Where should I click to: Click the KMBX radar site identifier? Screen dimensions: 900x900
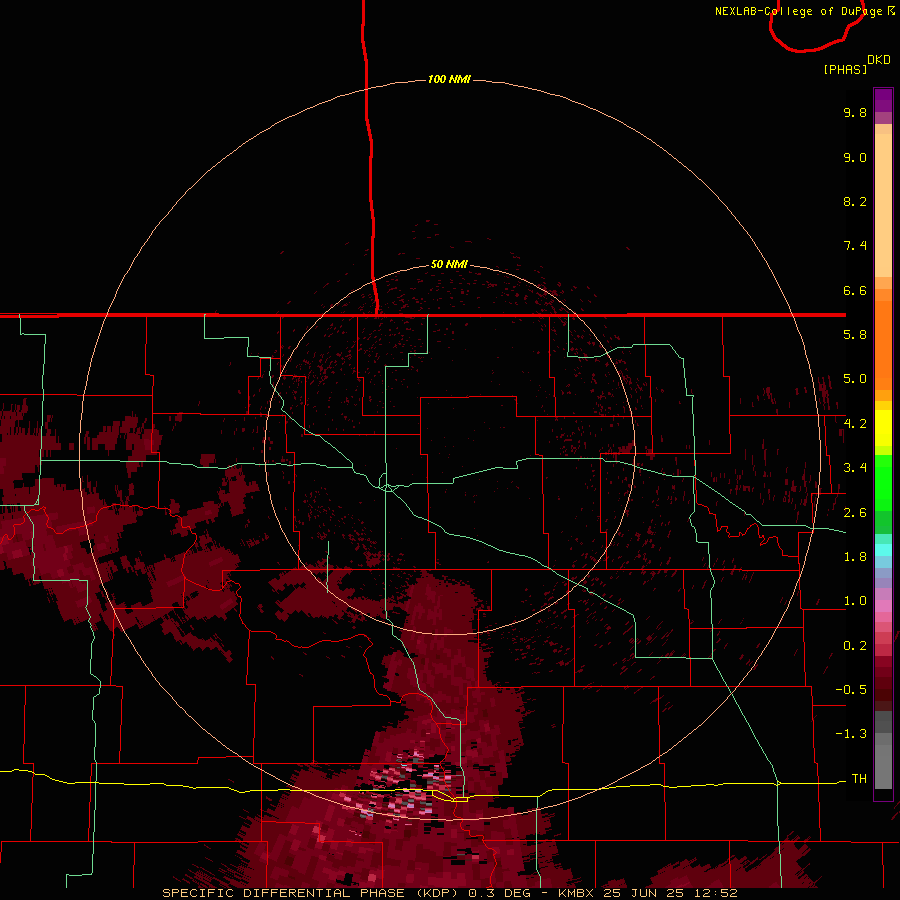click(x=576, y=893)
